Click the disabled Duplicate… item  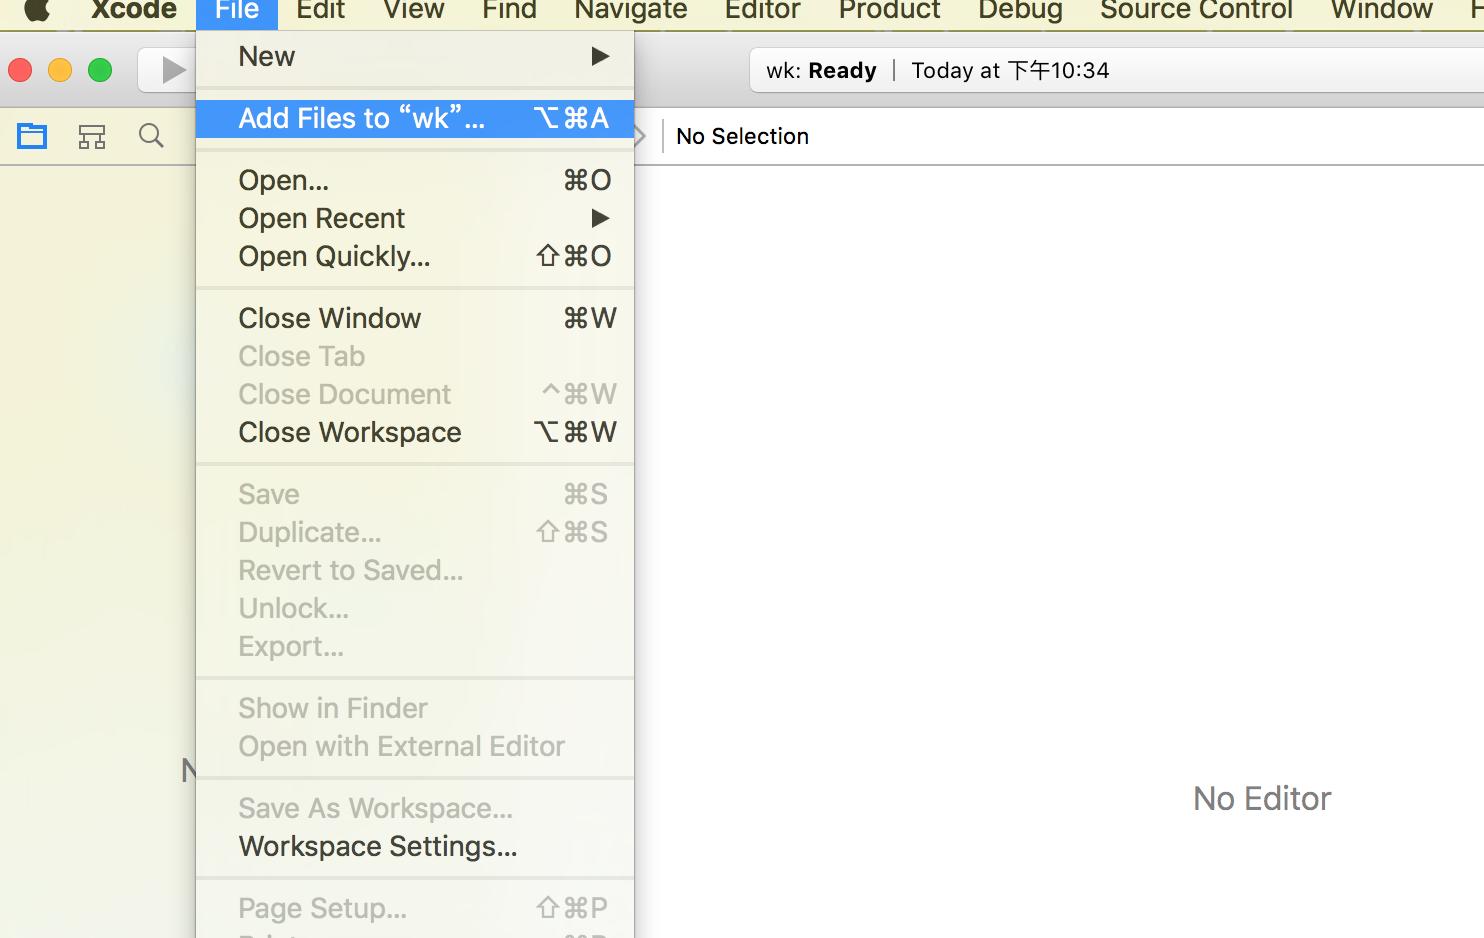pos(415,532)
